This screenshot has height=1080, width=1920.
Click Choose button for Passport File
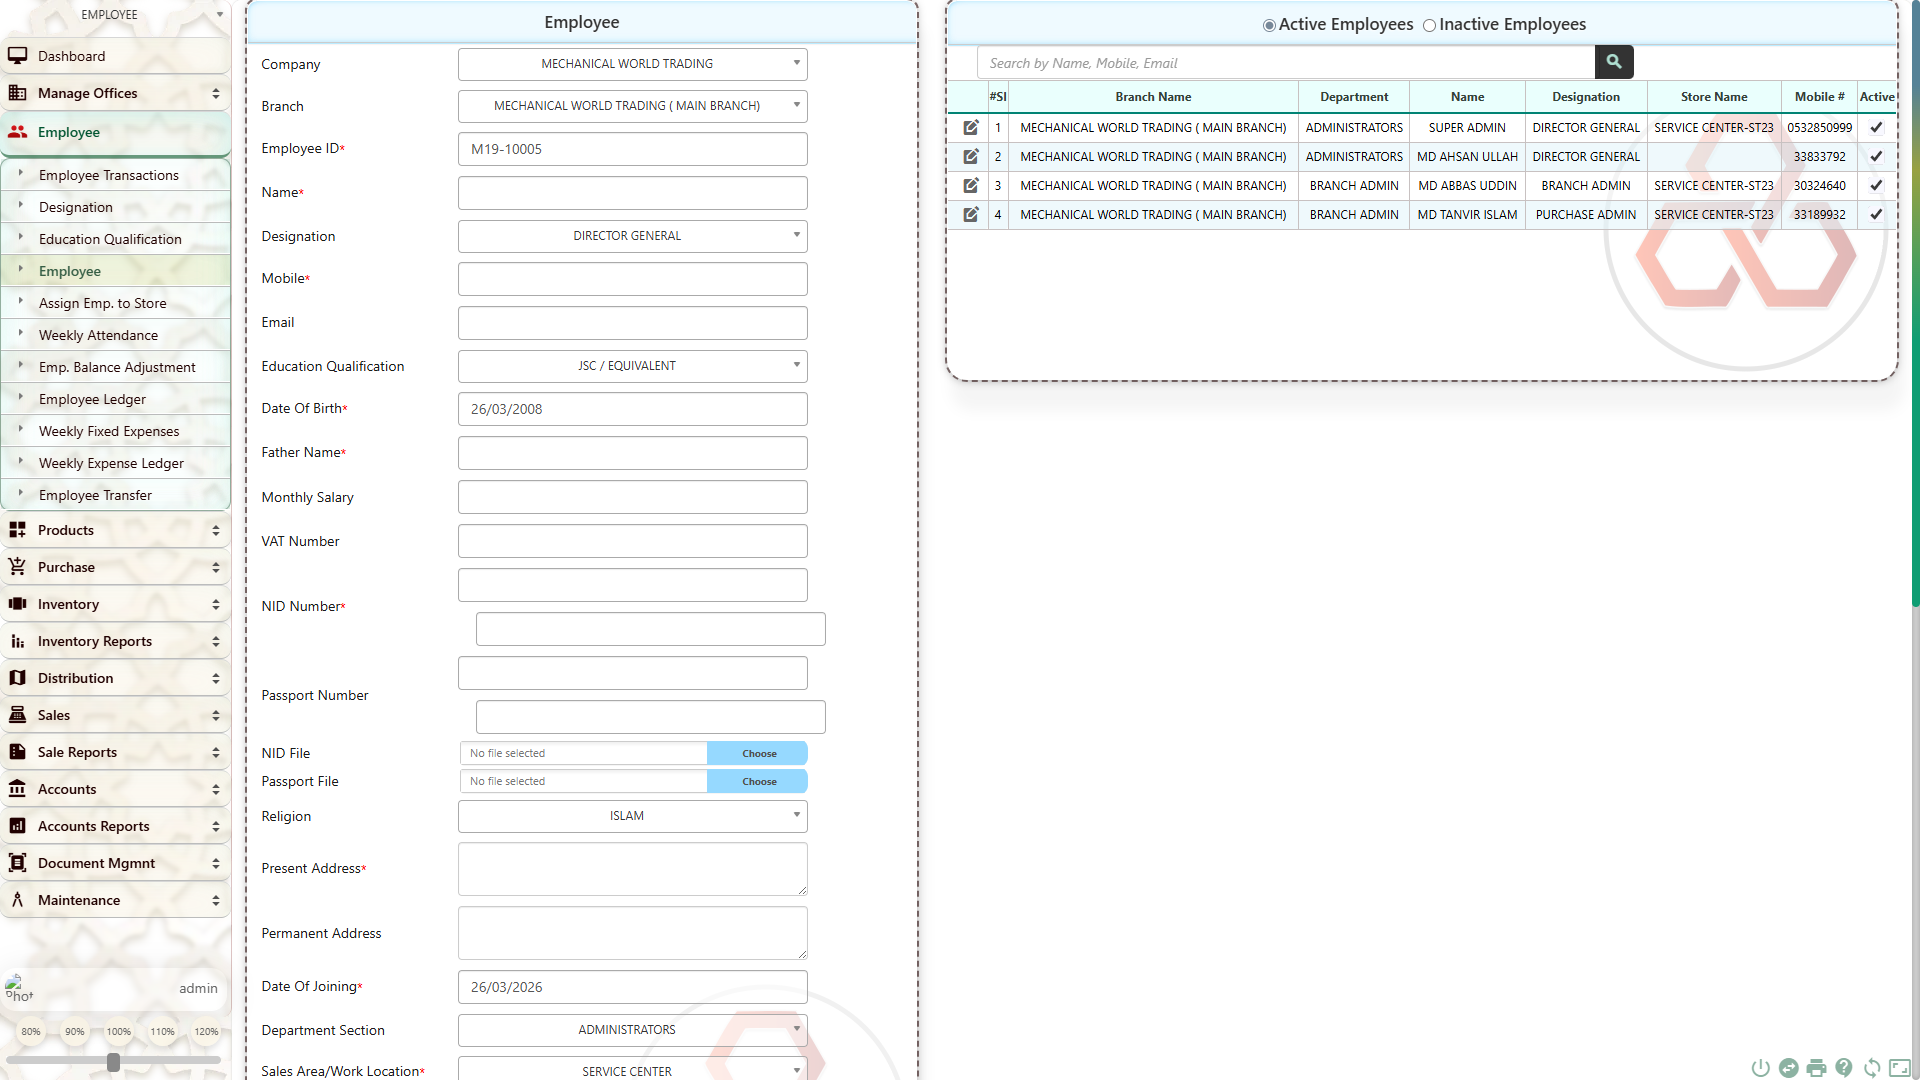(x=758, y=782)
